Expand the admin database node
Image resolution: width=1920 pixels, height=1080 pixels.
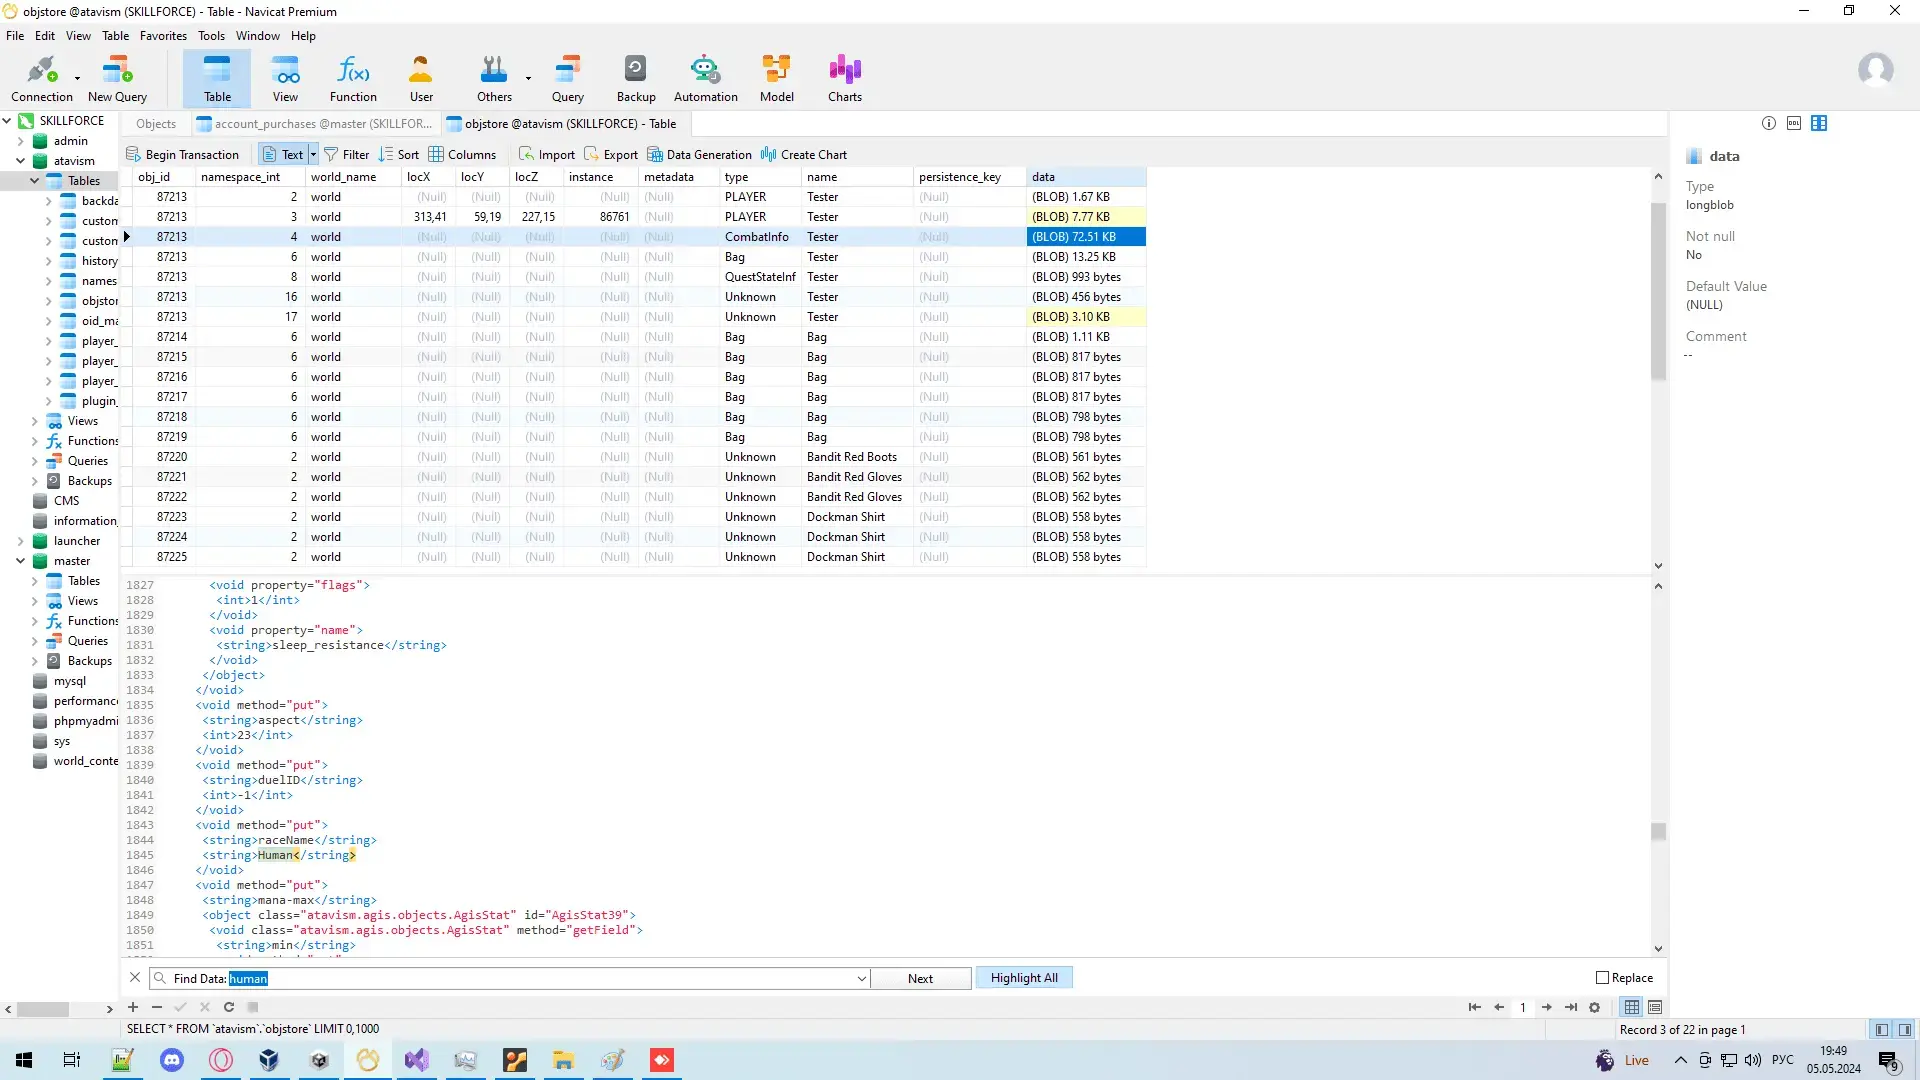pyautogui.click(x=20, y=141)
